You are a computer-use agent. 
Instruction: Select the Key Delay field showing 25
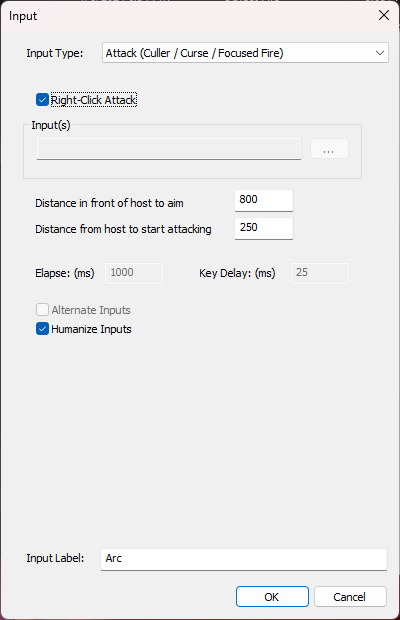click(320, 273)
